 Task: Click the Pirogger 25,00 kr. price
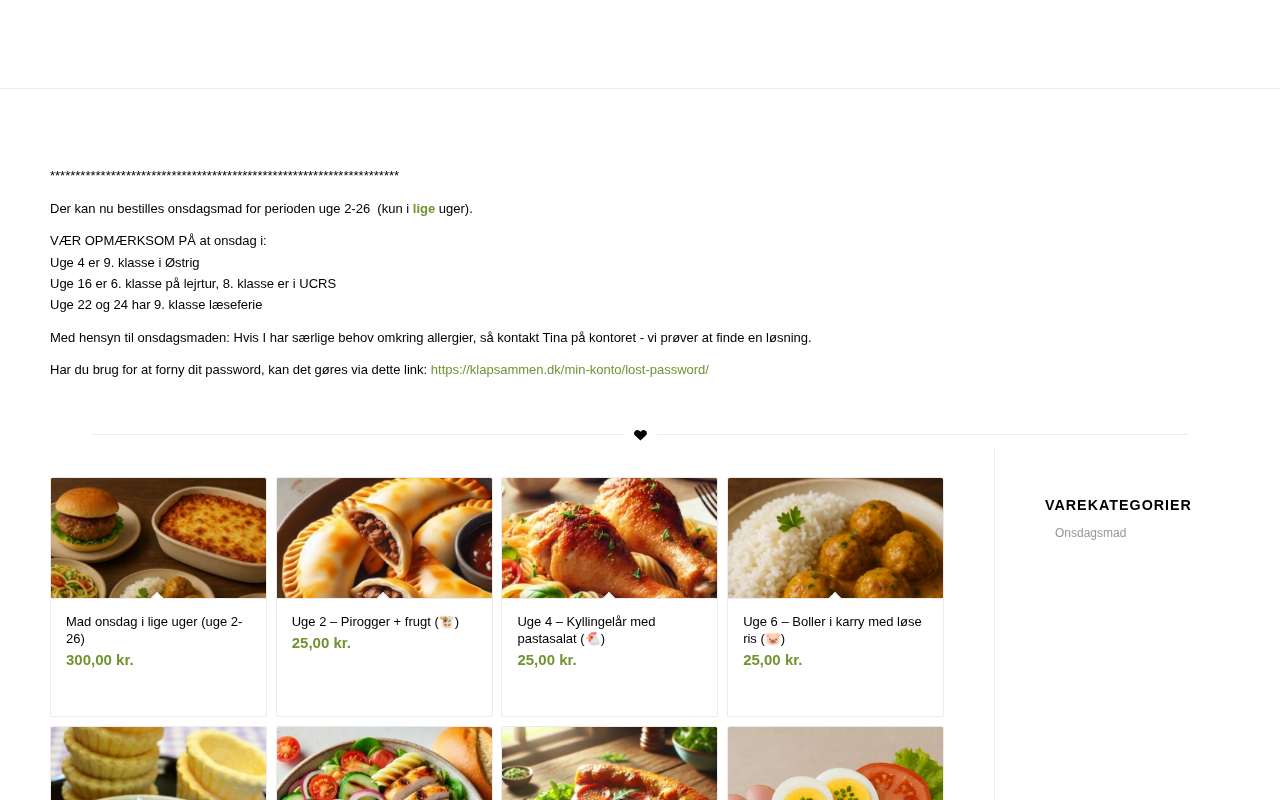click(321, 643)
